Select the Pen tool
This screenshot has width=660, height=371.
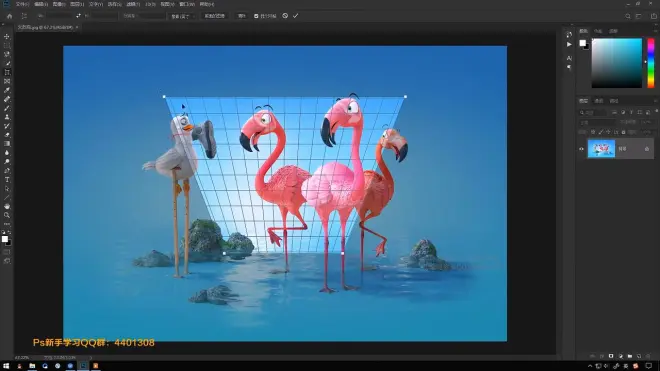[x=7, y=171]
